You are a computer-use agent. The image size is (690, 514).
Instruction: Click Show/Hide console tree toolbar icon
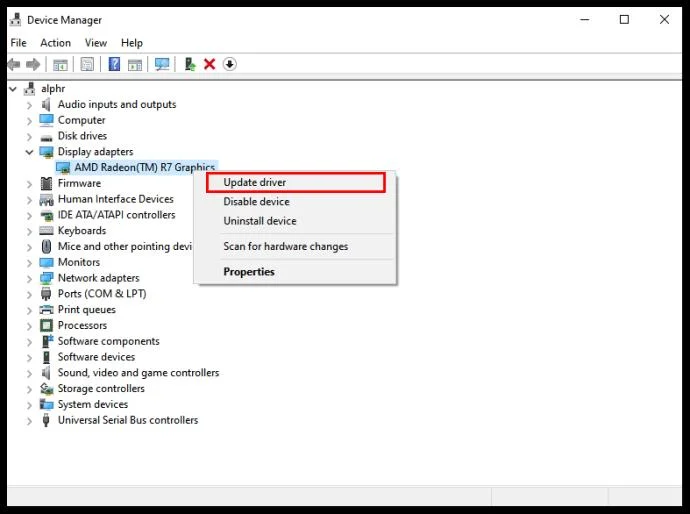[60, 65]
